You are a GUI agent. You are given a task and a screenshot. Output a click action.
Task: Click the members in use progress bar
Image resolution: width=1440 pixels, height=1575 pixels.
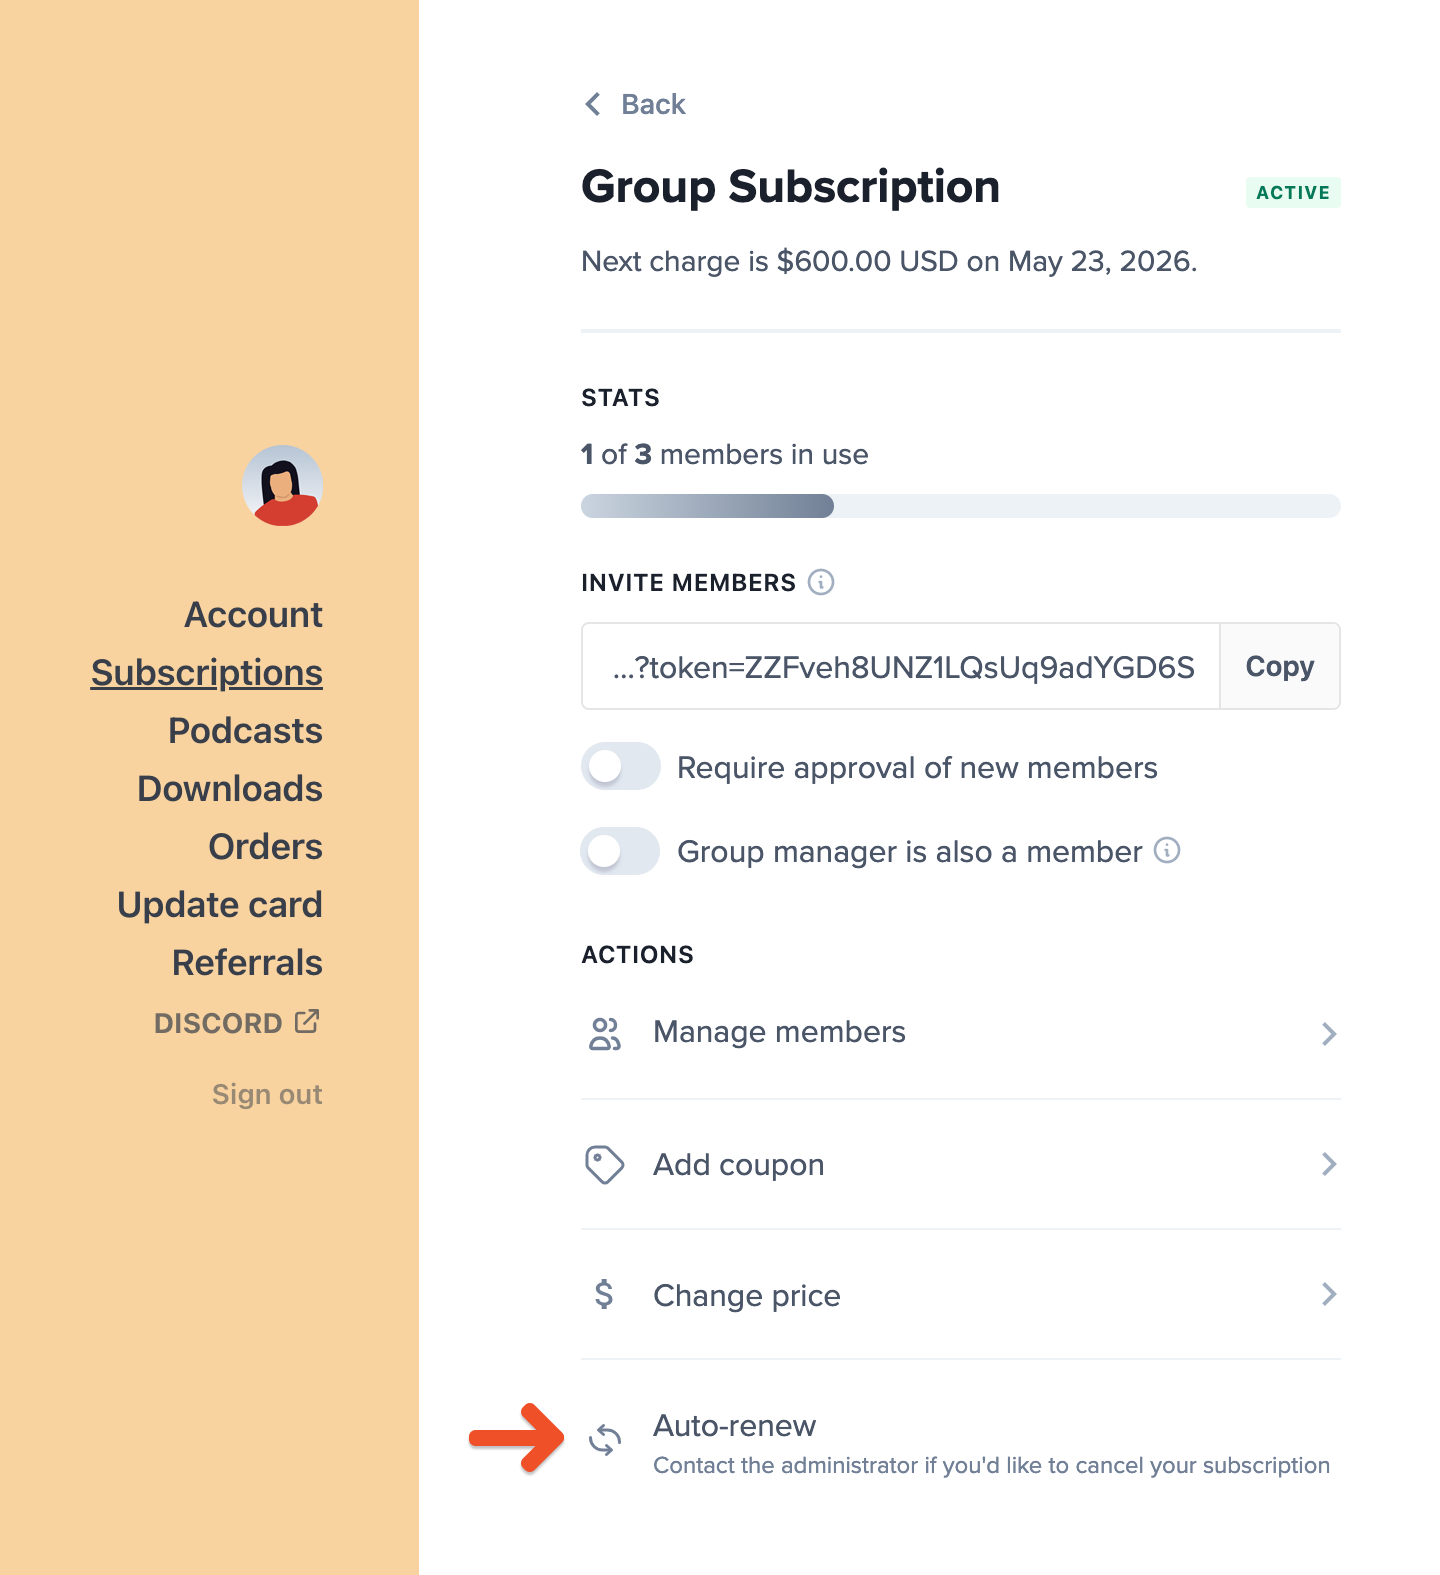pos(960,506)
